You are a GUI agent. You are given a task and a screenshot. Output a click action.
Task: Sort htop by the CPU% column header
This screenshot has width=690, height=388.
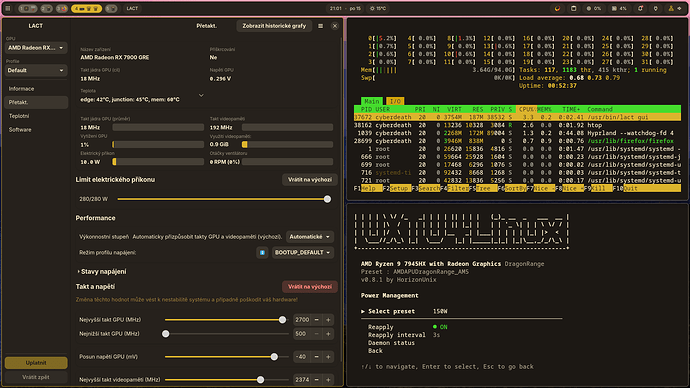click(x=526, y=109)
